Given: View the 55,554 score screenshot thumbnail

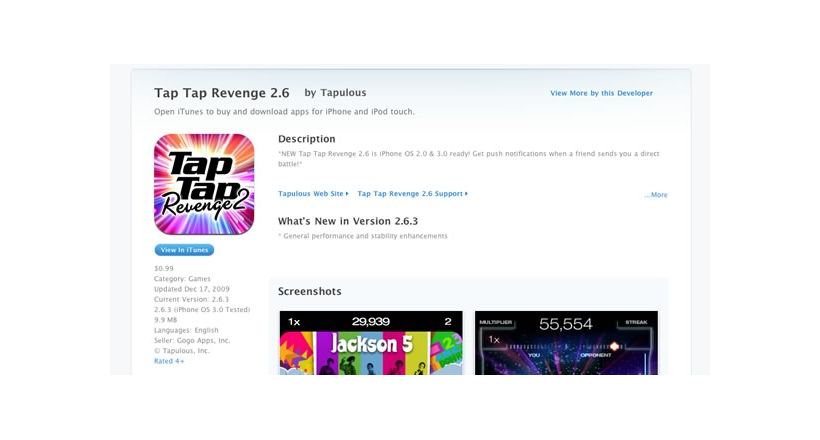Looking at the screenshot, I should pyautogui.click(x=566, y=343).
